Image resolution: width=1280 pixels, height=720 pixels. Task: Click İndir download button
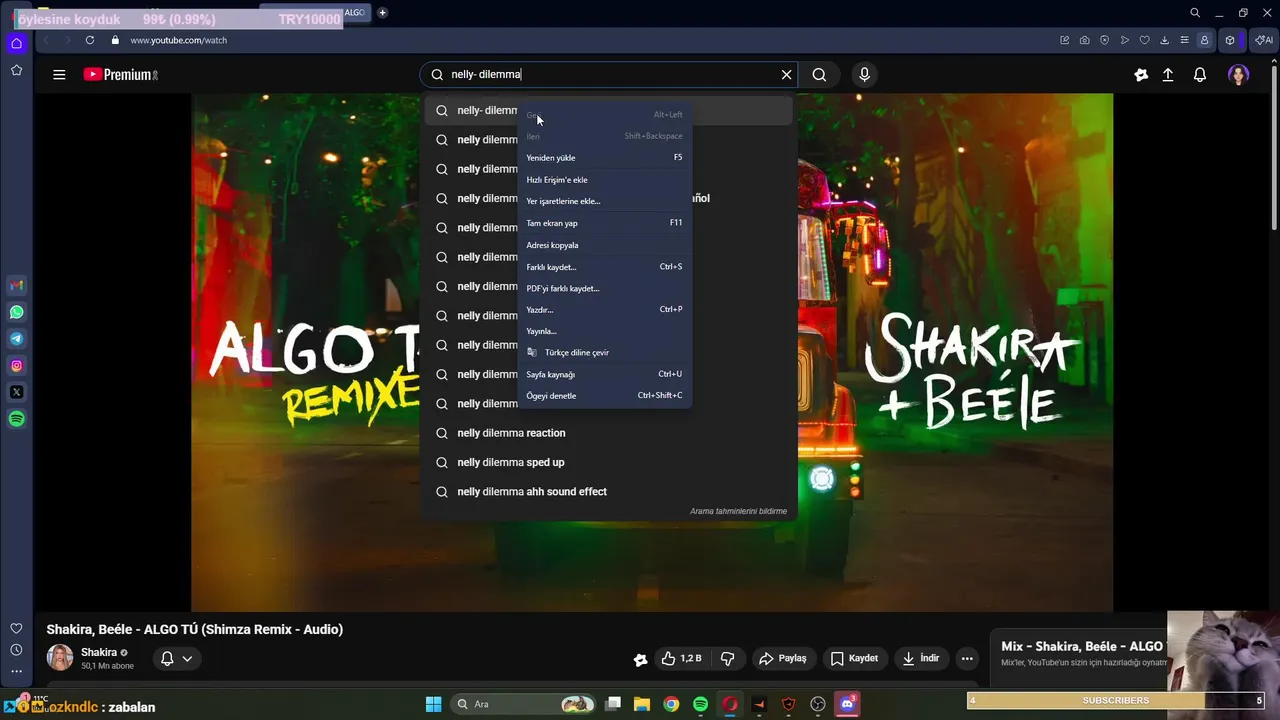920,658
